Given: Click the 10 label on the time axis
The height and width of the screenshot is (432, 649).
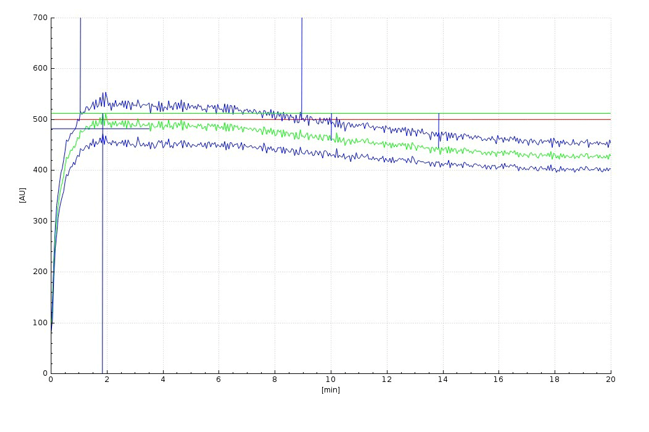Looking at the screenshot, I should [331, 379].
